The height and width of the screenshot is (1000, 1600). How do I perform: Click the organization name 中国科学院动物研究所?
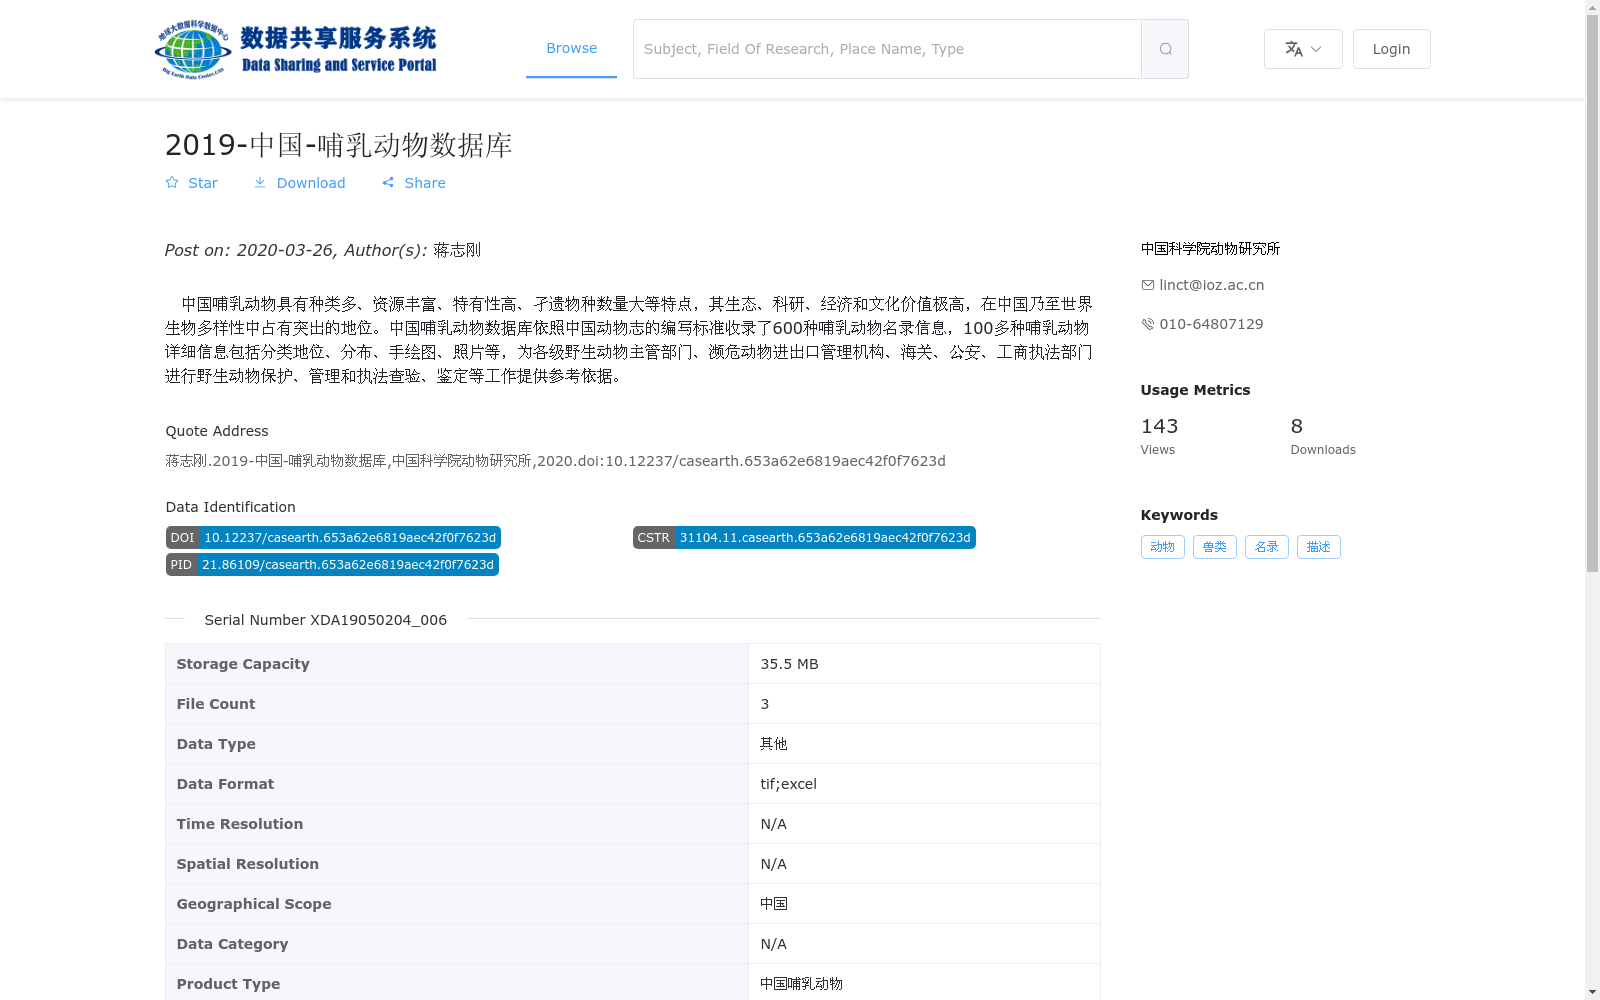1210,249
